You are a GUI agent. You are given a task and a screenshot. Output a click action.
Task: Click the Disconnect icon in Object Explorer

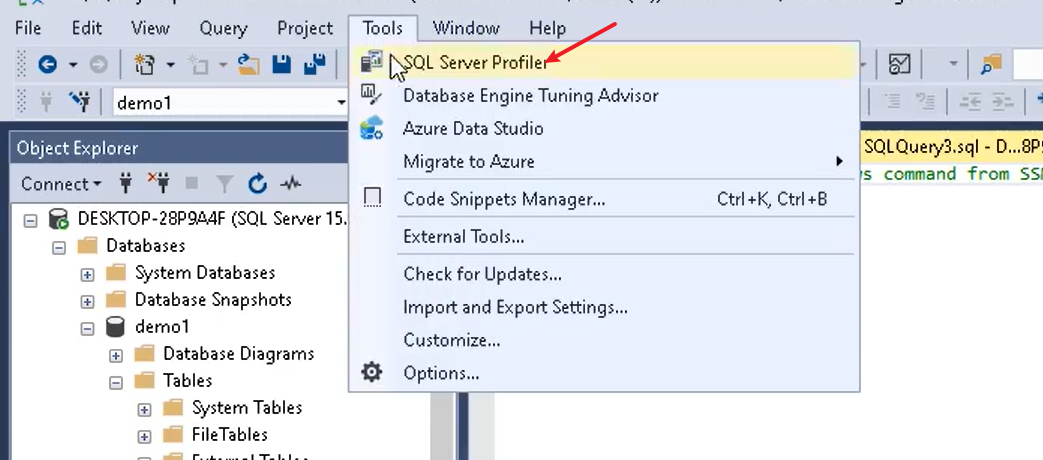158,183
